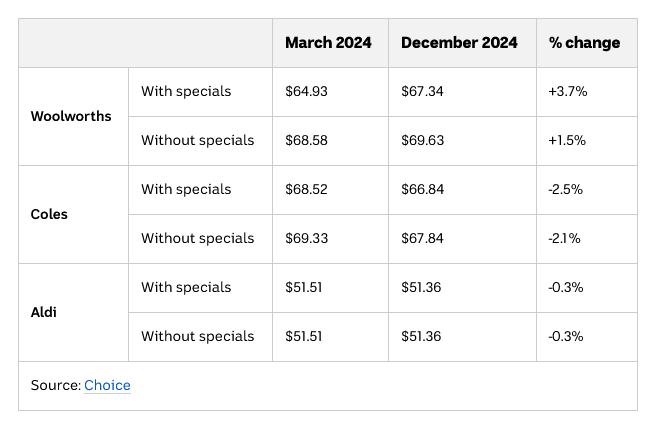Click the Aldi row label
656x429 pixels.
point(44,312)
